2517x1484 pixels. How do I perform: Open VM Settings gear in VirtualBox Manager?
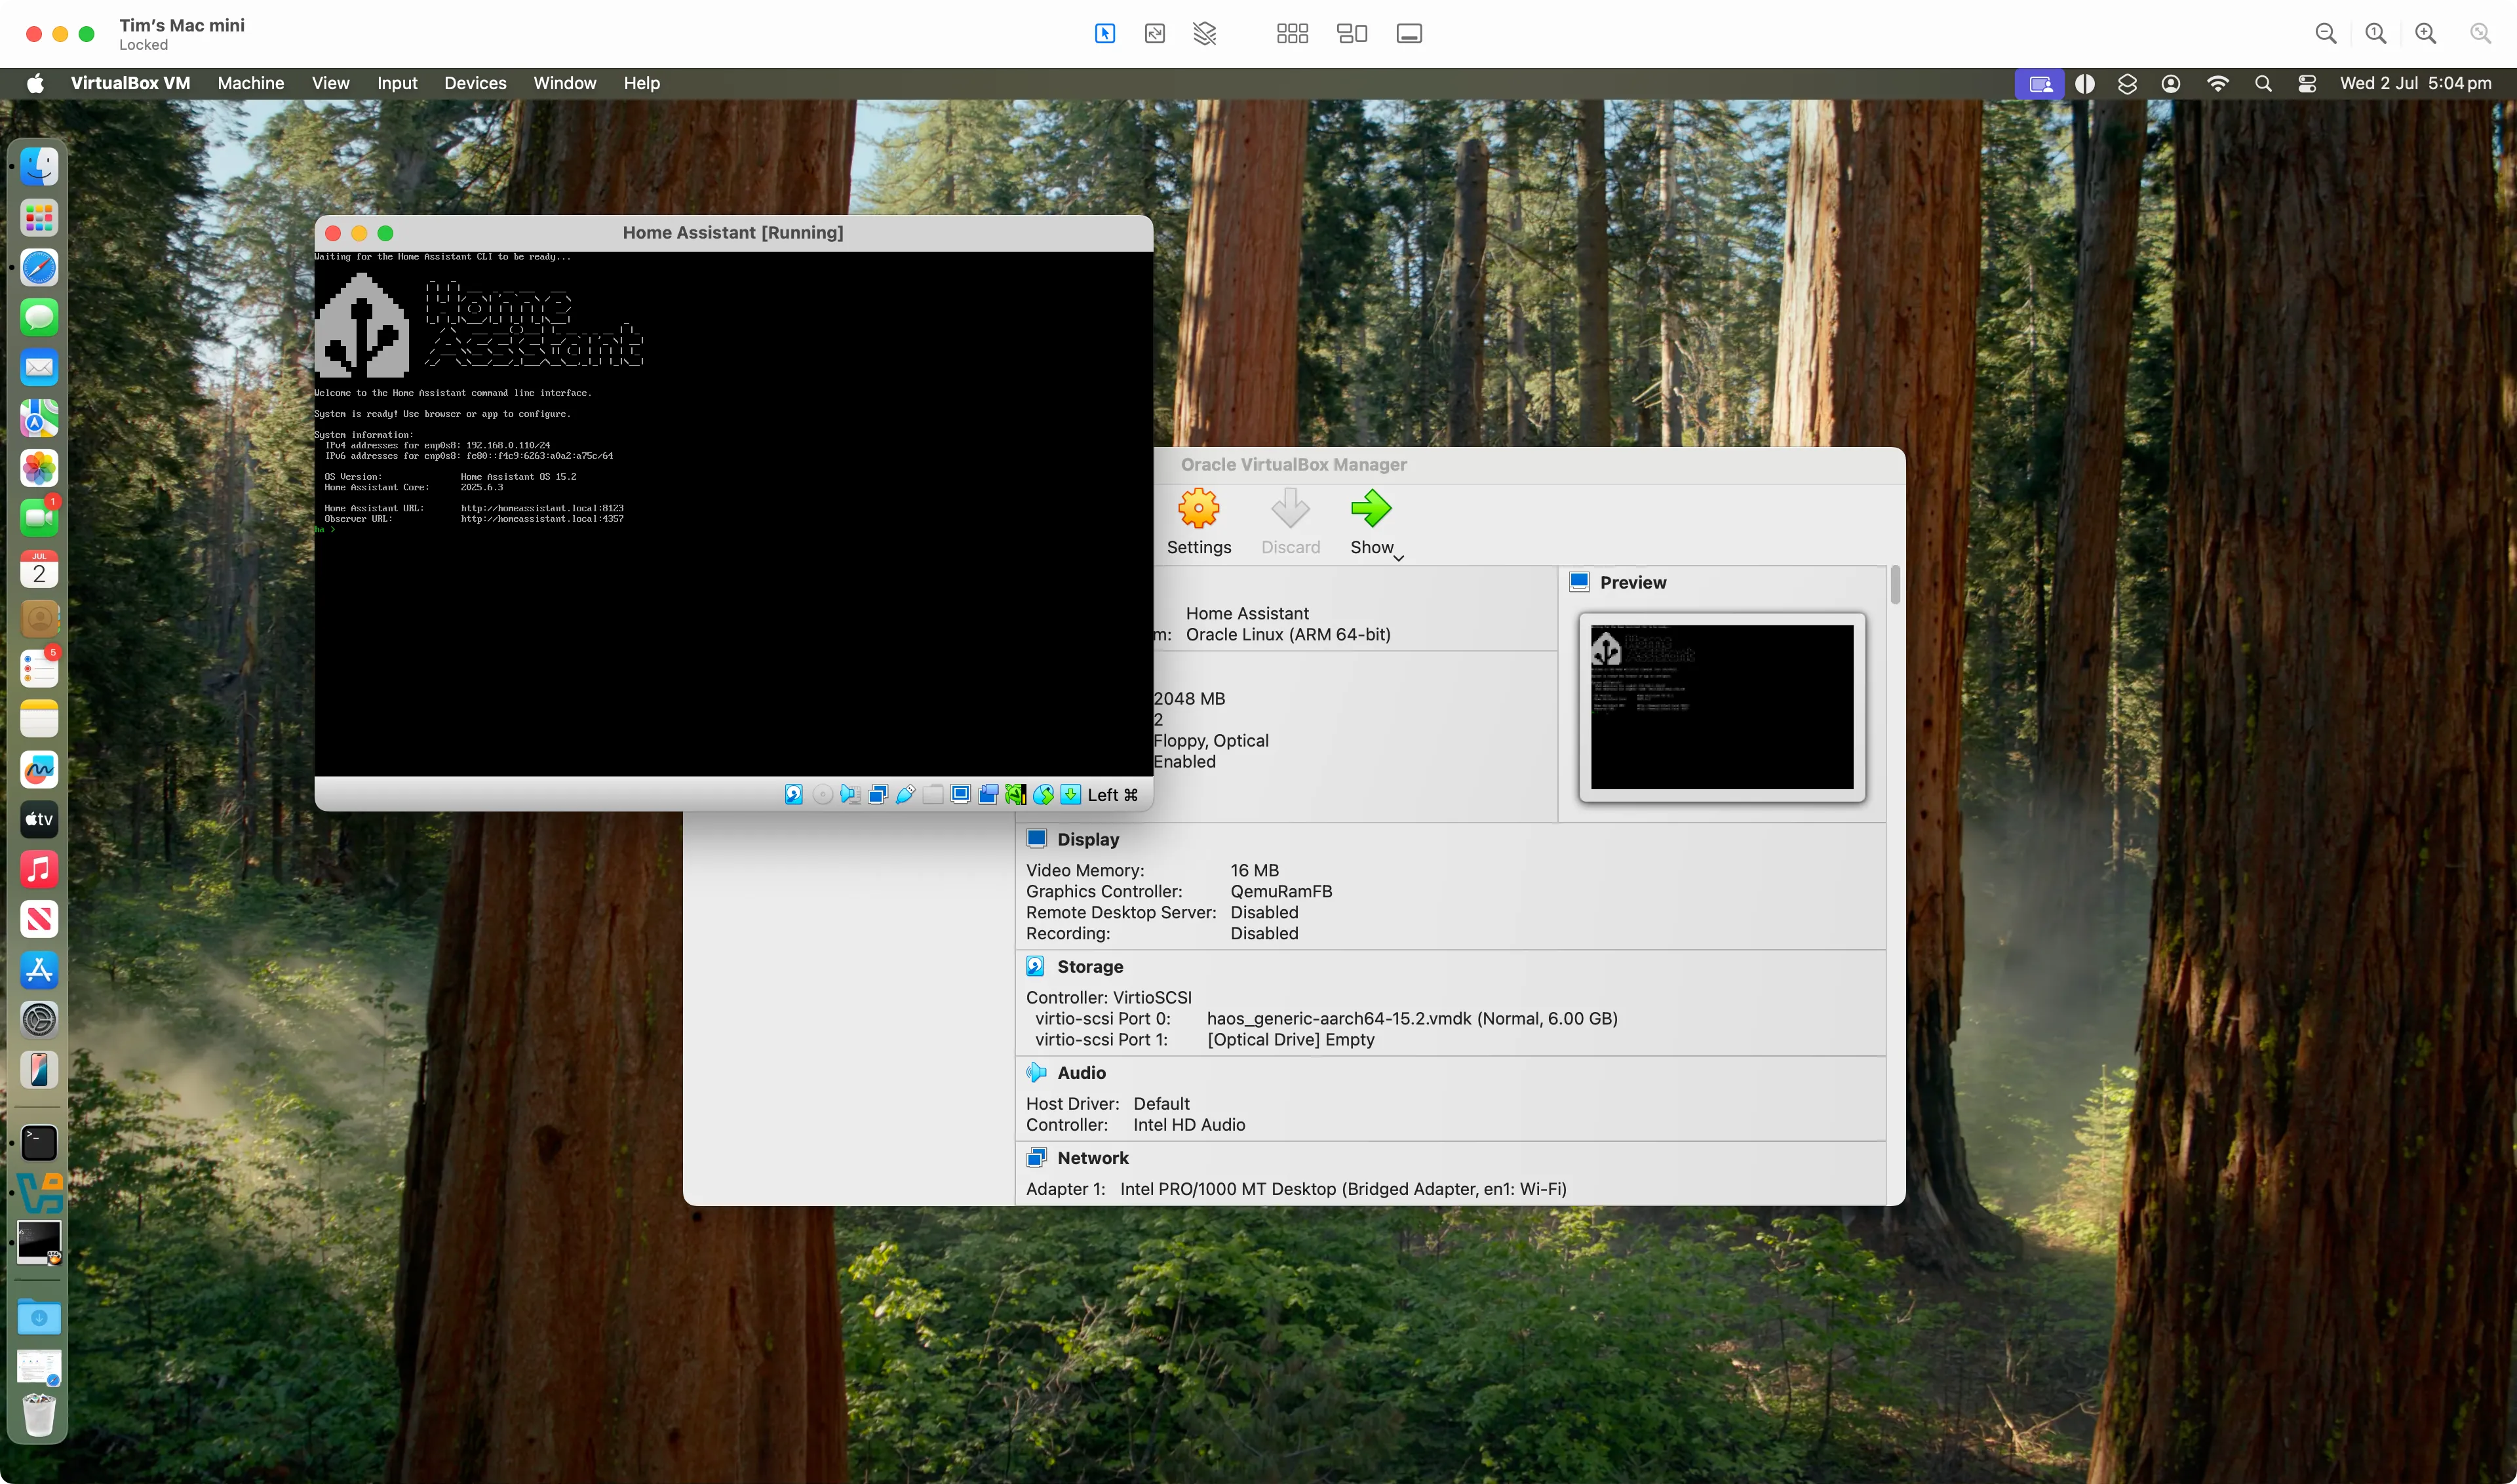tap(1198, 521)
